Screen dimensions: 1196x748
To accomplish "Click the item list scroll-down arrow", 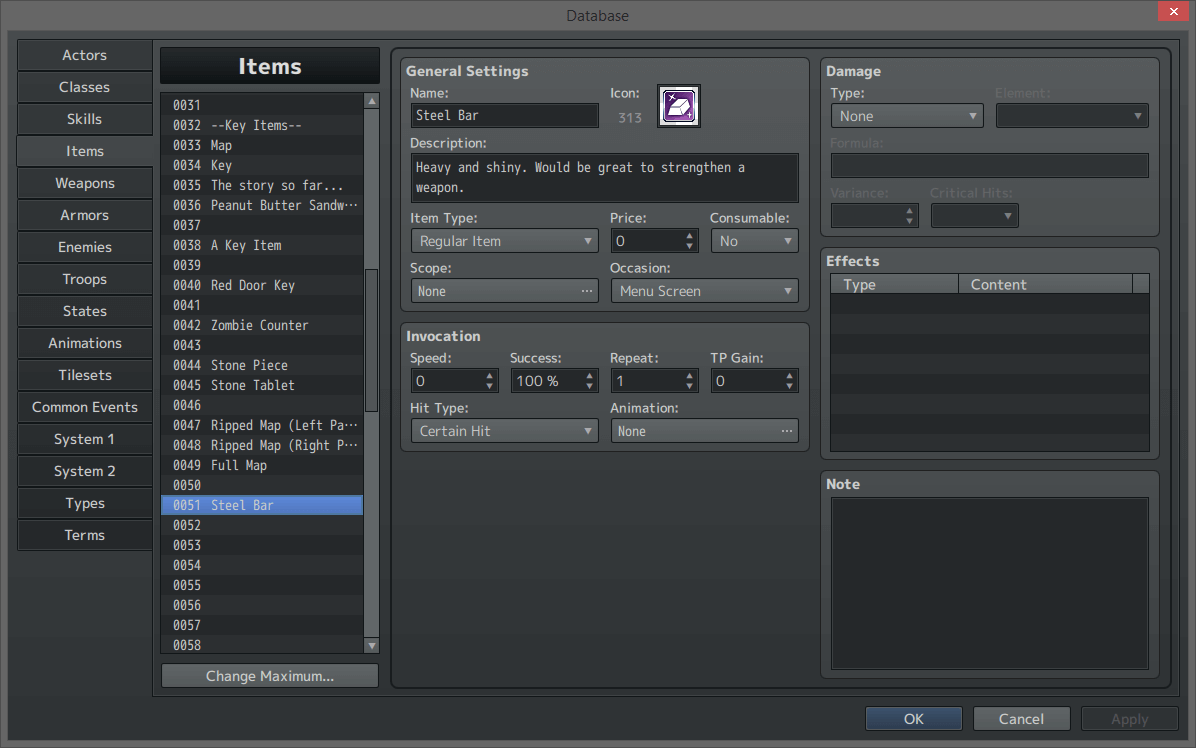I will [x=371, y=646].
